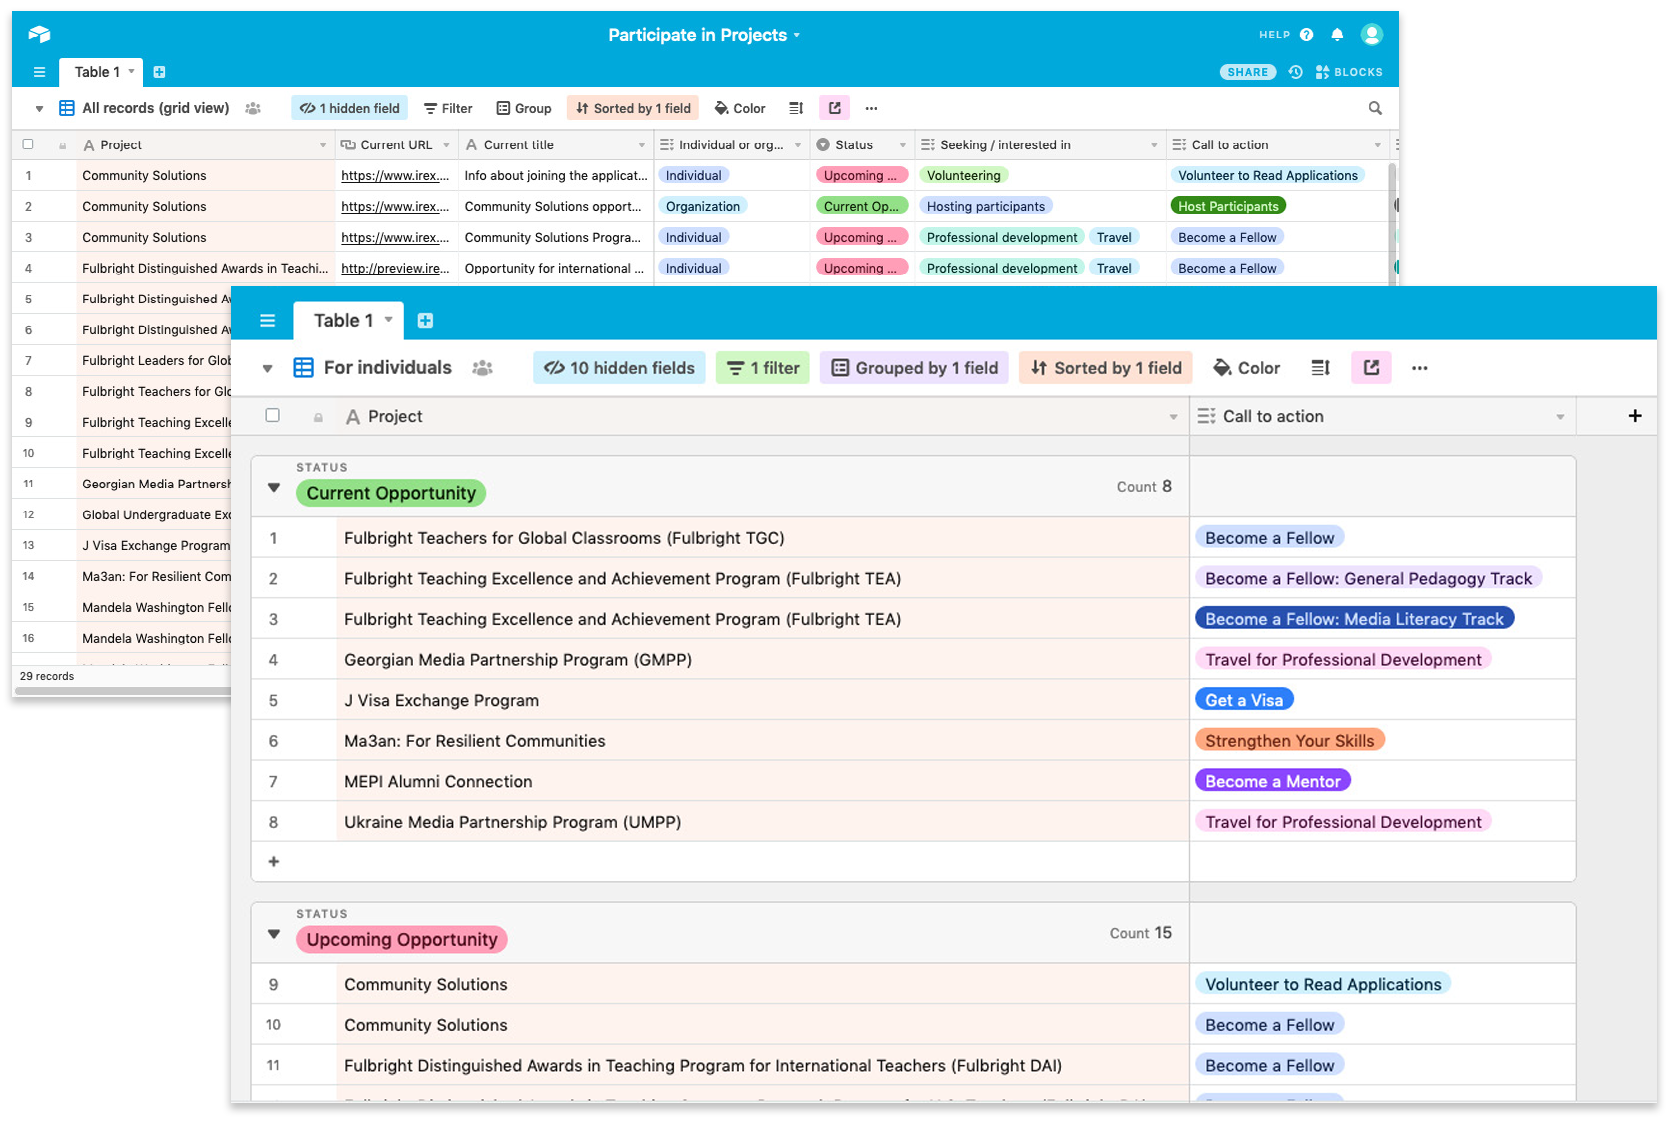Screen dimensions: 1675x1126
Task: Click the Become a Mentor tag
Action: [x=1272, y=781]
